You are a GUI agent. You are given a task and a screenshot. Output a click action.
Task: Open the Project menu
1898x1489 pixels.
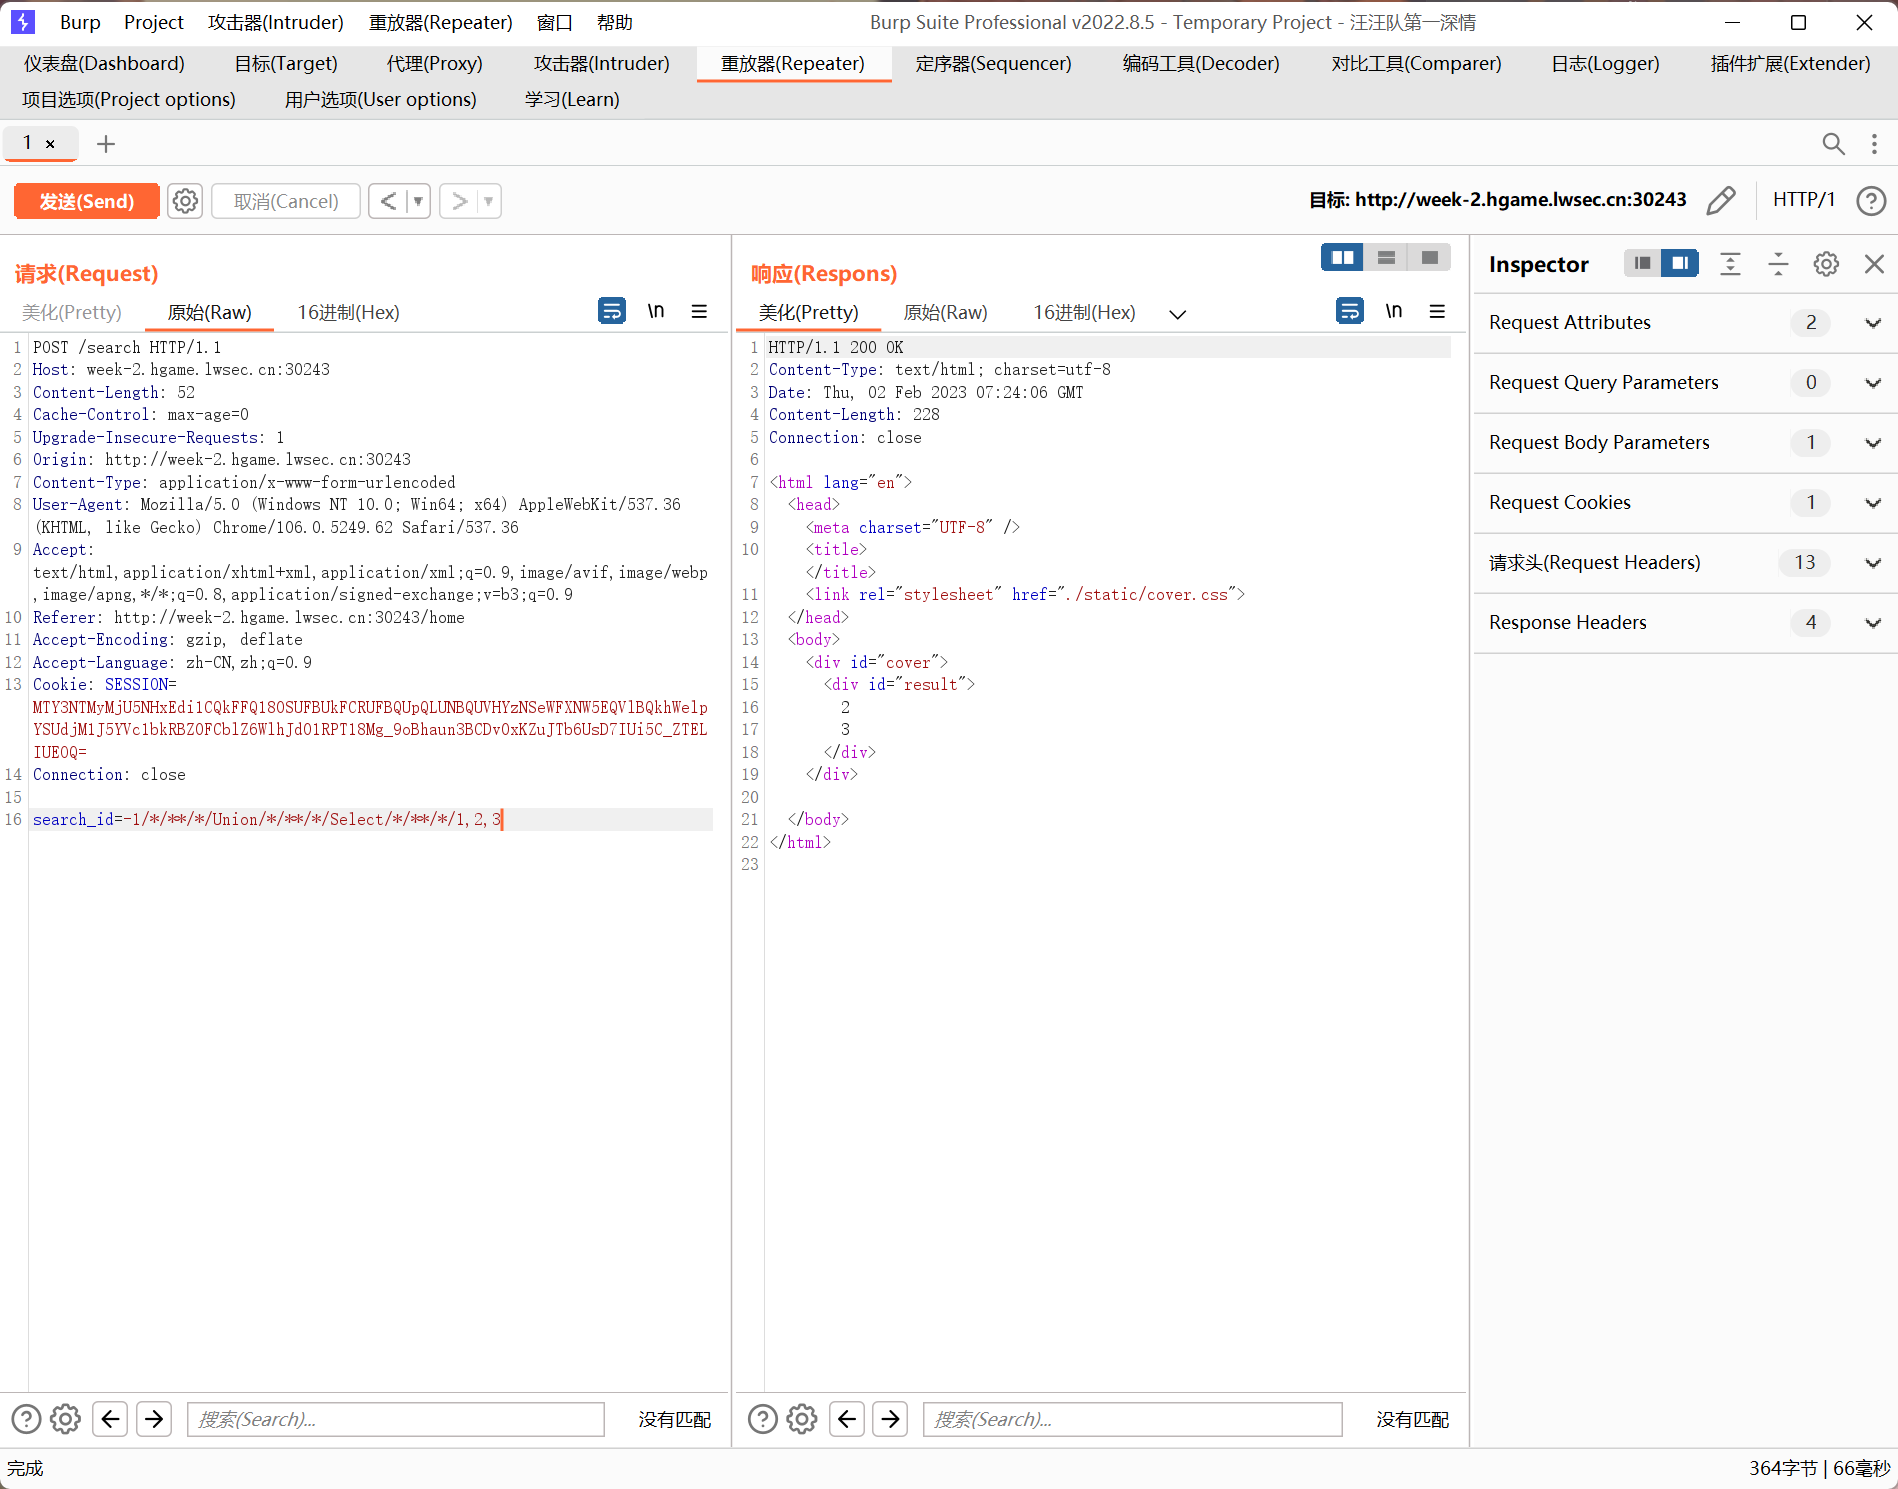click(x=153, y=22)
